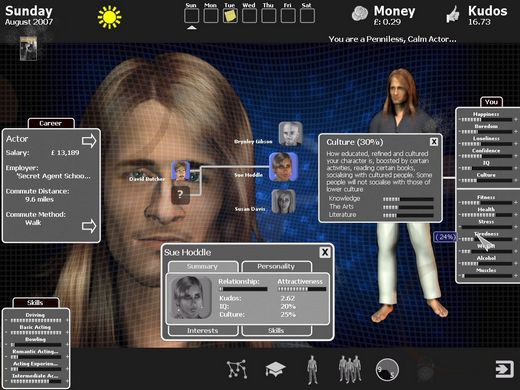Click the Tiredness stat bar
This screenshot has width=520, height=390.
486,239
